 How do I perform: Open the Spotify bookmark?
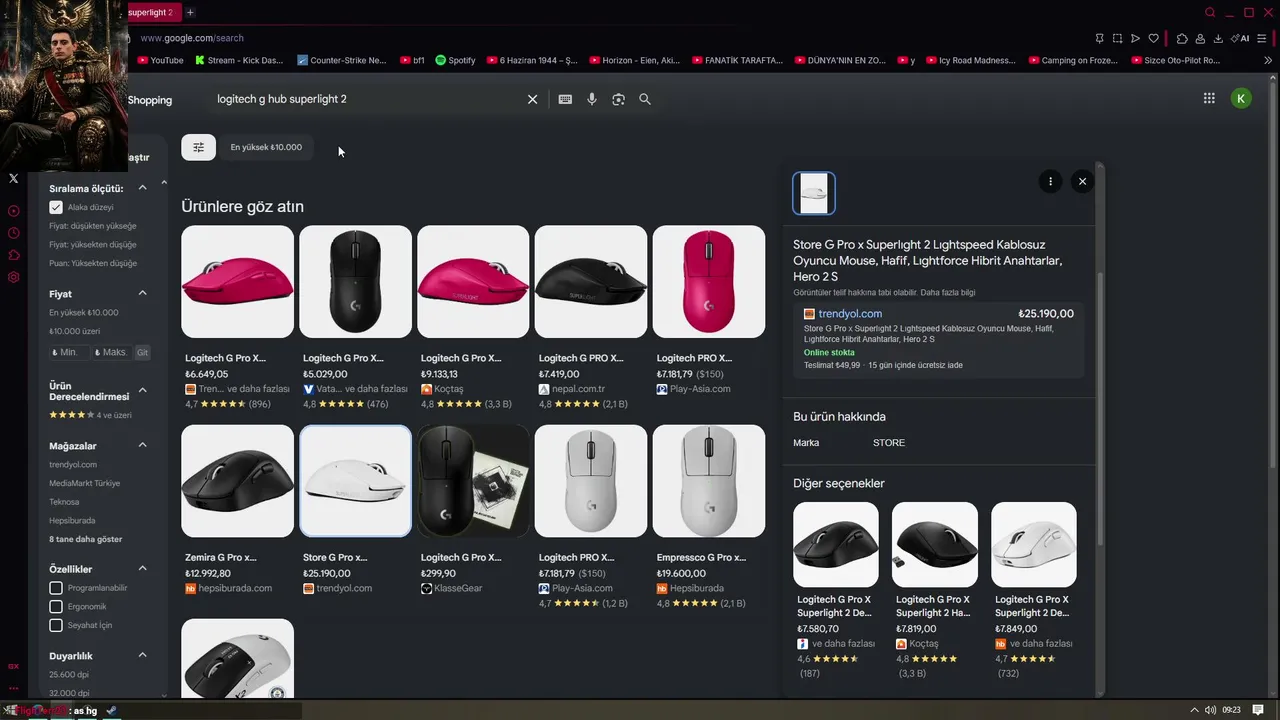[x=455, y=60]
